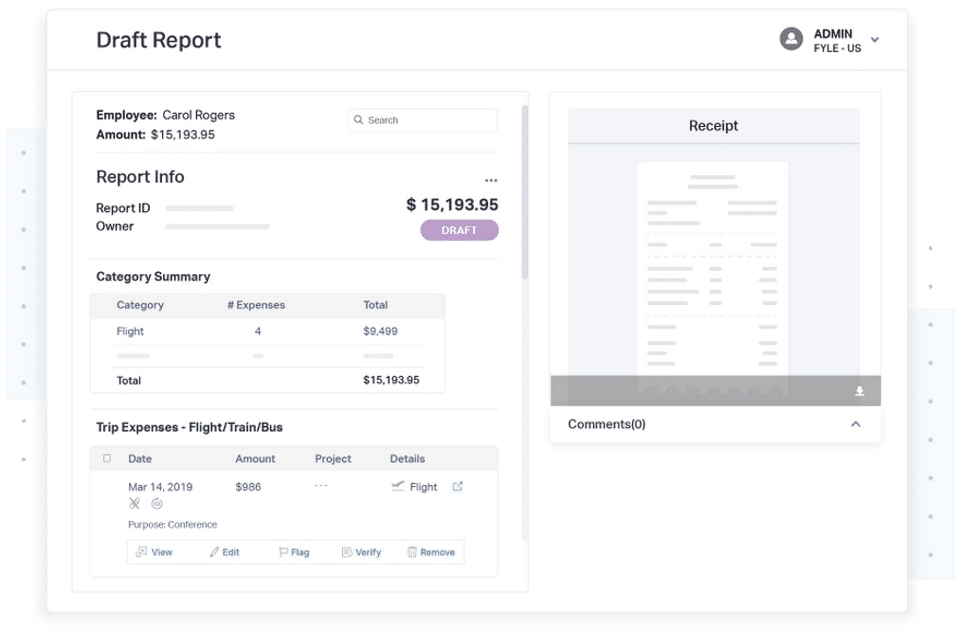Click the # Expenses column header
The width and height of the screenshot is (960, 633).
[x=256, y=305]
